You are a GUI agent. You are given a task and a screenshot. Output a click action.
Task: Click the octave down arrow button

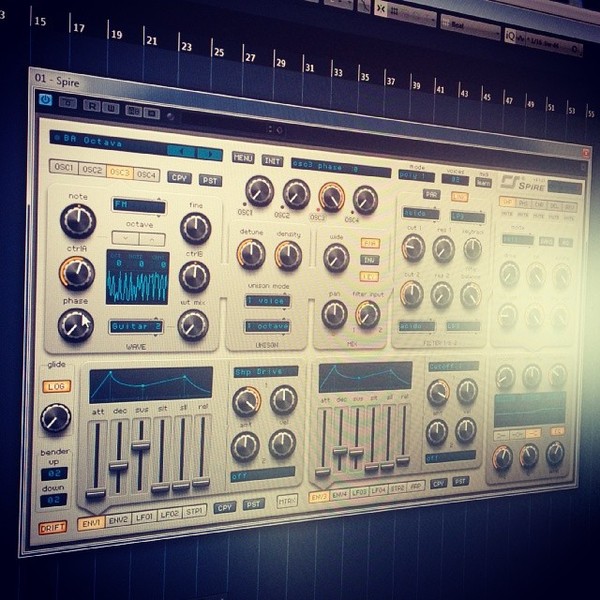pyautogui.click(x=125, y=238)
